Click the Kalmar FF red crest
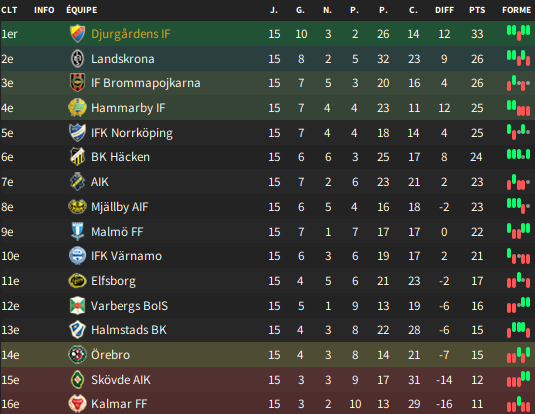This screenshot has height=414, width=535. 77,404
